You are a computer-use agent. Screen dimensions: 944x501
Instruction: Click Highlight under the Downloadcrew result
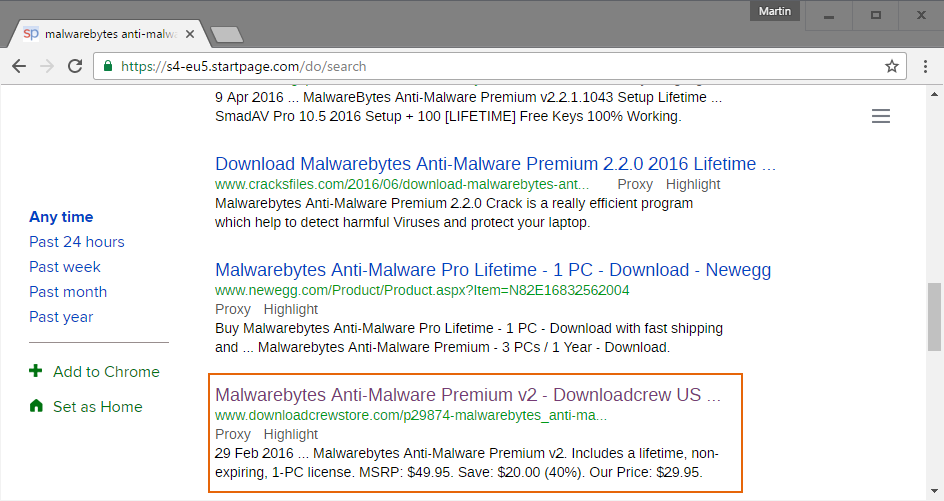[x=291, y=434]
